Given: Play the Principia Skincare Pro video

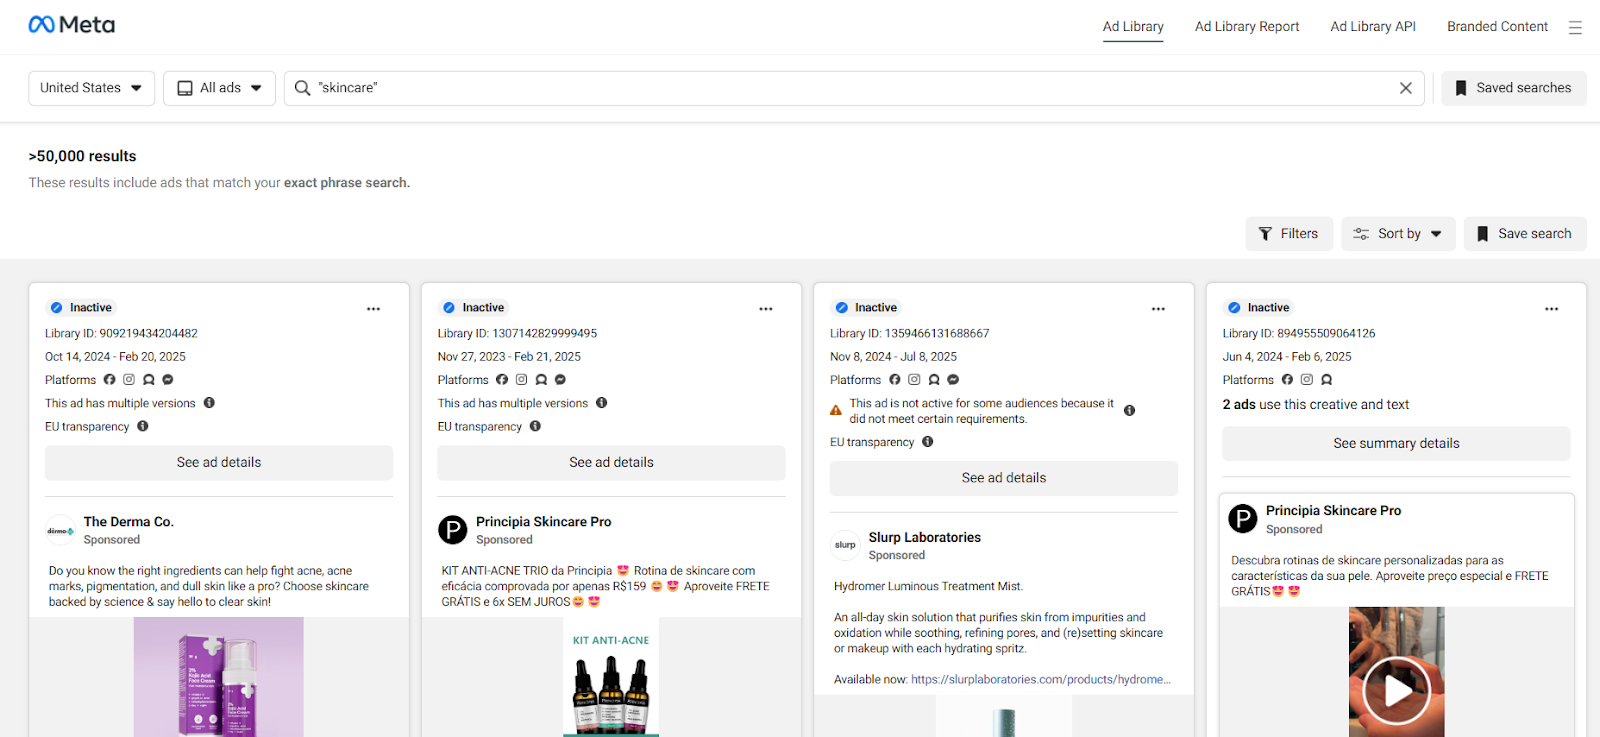Looking at the screenshot, I should coord(1396,689).
